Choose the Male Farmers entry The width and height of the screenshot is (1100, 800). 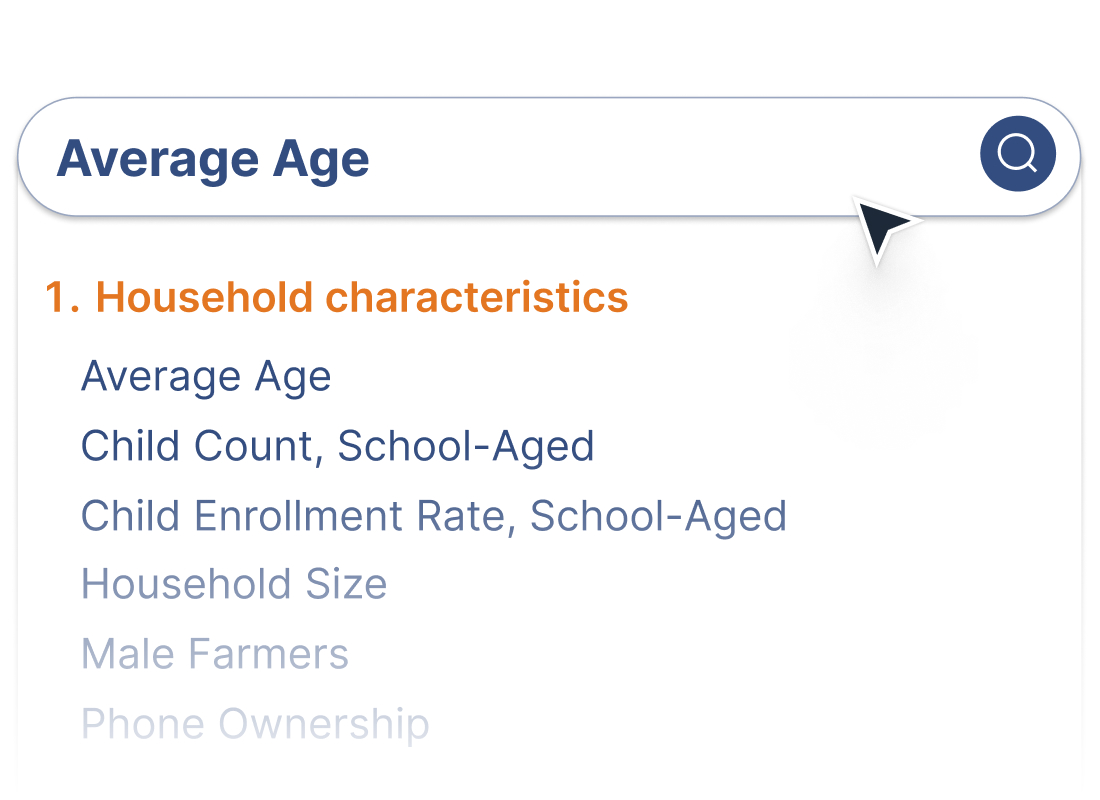click(x=215, y=654)
